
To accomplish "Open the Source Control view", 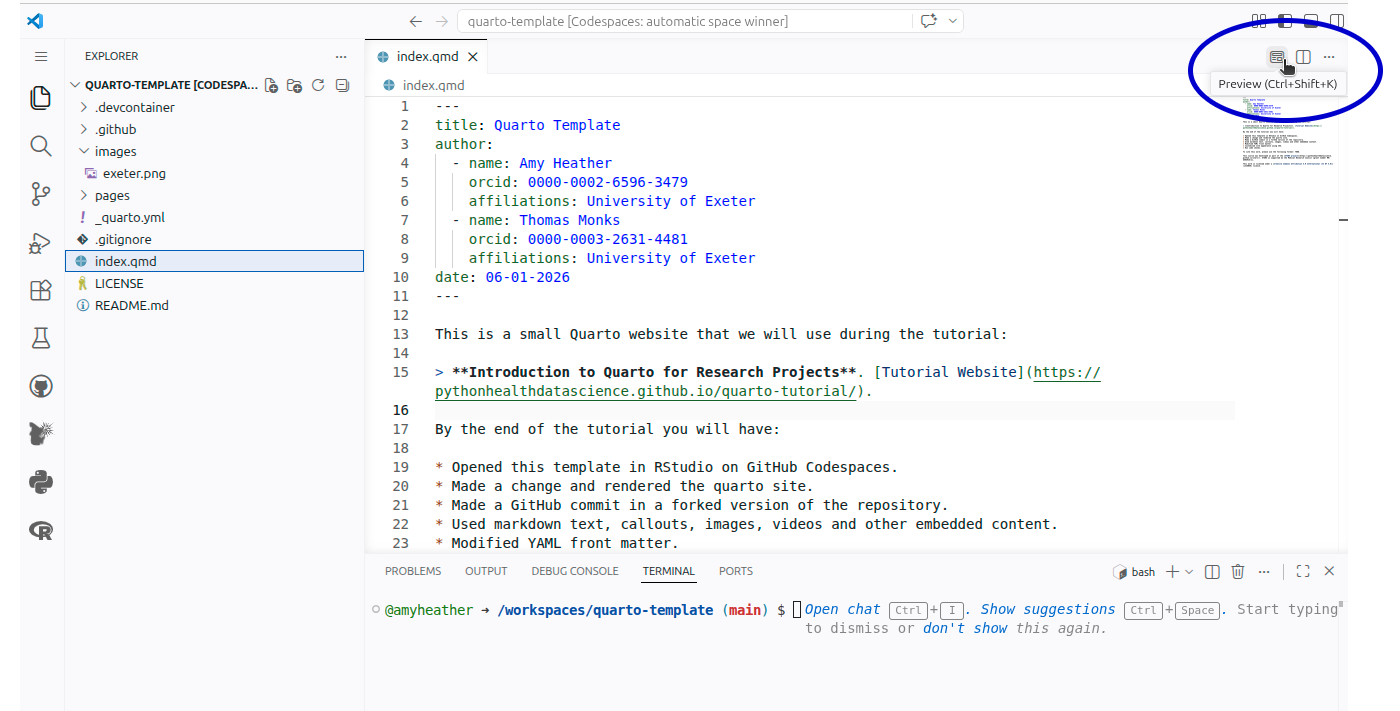I will point(41,194).
